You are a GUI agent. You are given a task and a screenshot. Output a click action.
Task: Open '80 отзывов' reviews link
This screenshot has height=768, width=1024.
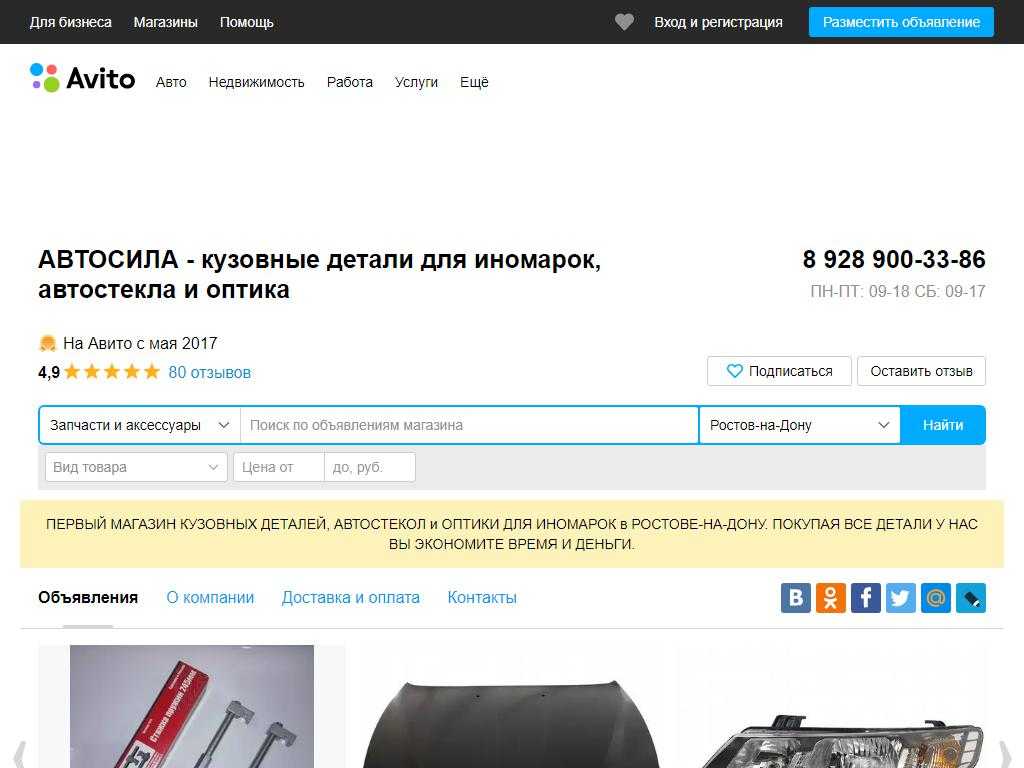210,372
